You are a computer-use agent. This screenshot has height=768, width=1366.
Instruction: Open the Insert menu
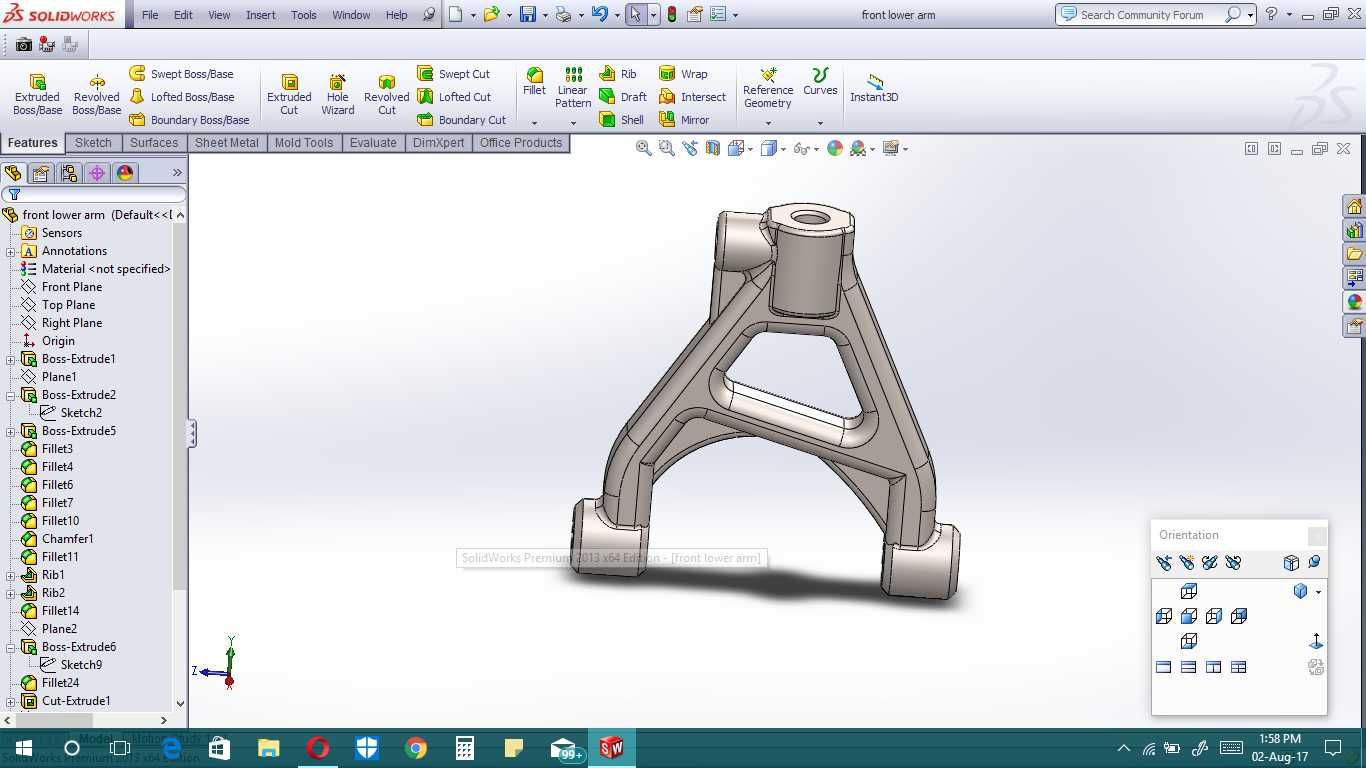coord(261,15)
